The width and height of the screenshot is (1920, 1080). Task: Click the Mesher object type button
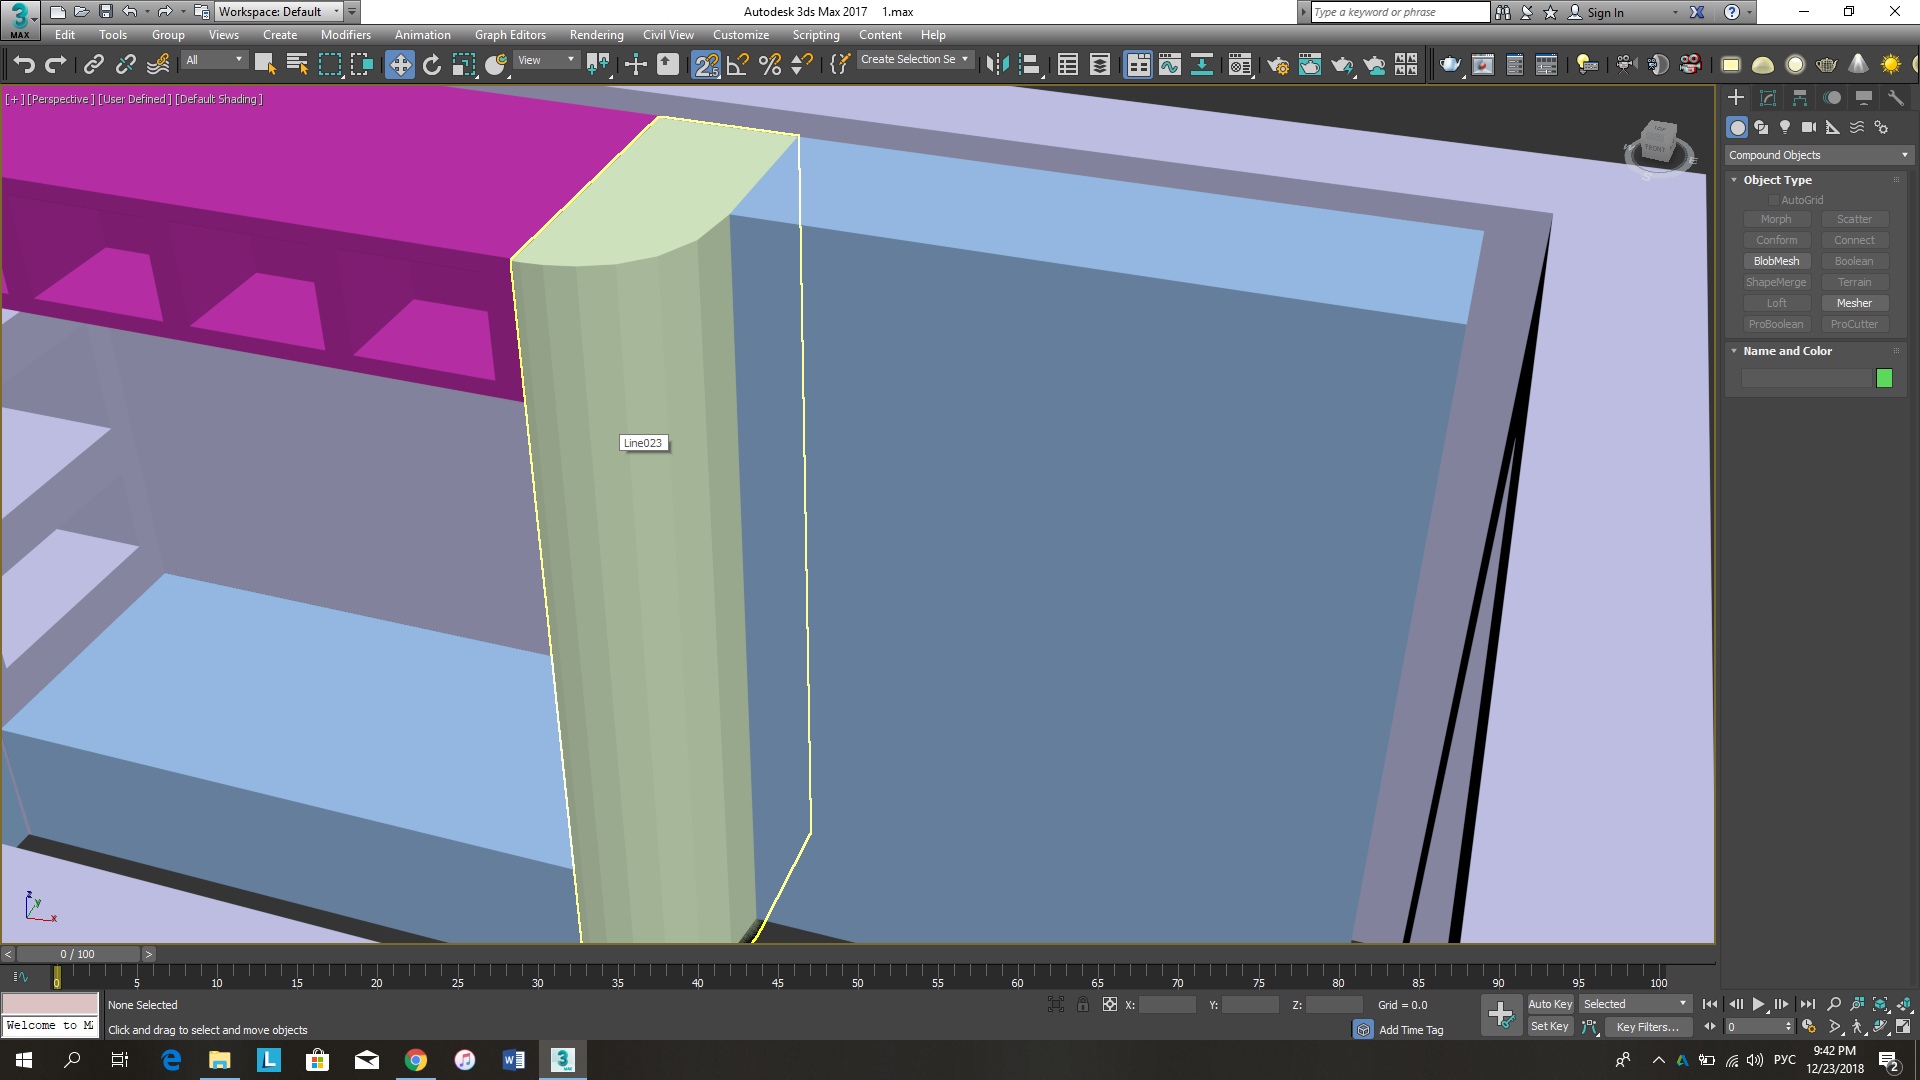coord(1853,303)
